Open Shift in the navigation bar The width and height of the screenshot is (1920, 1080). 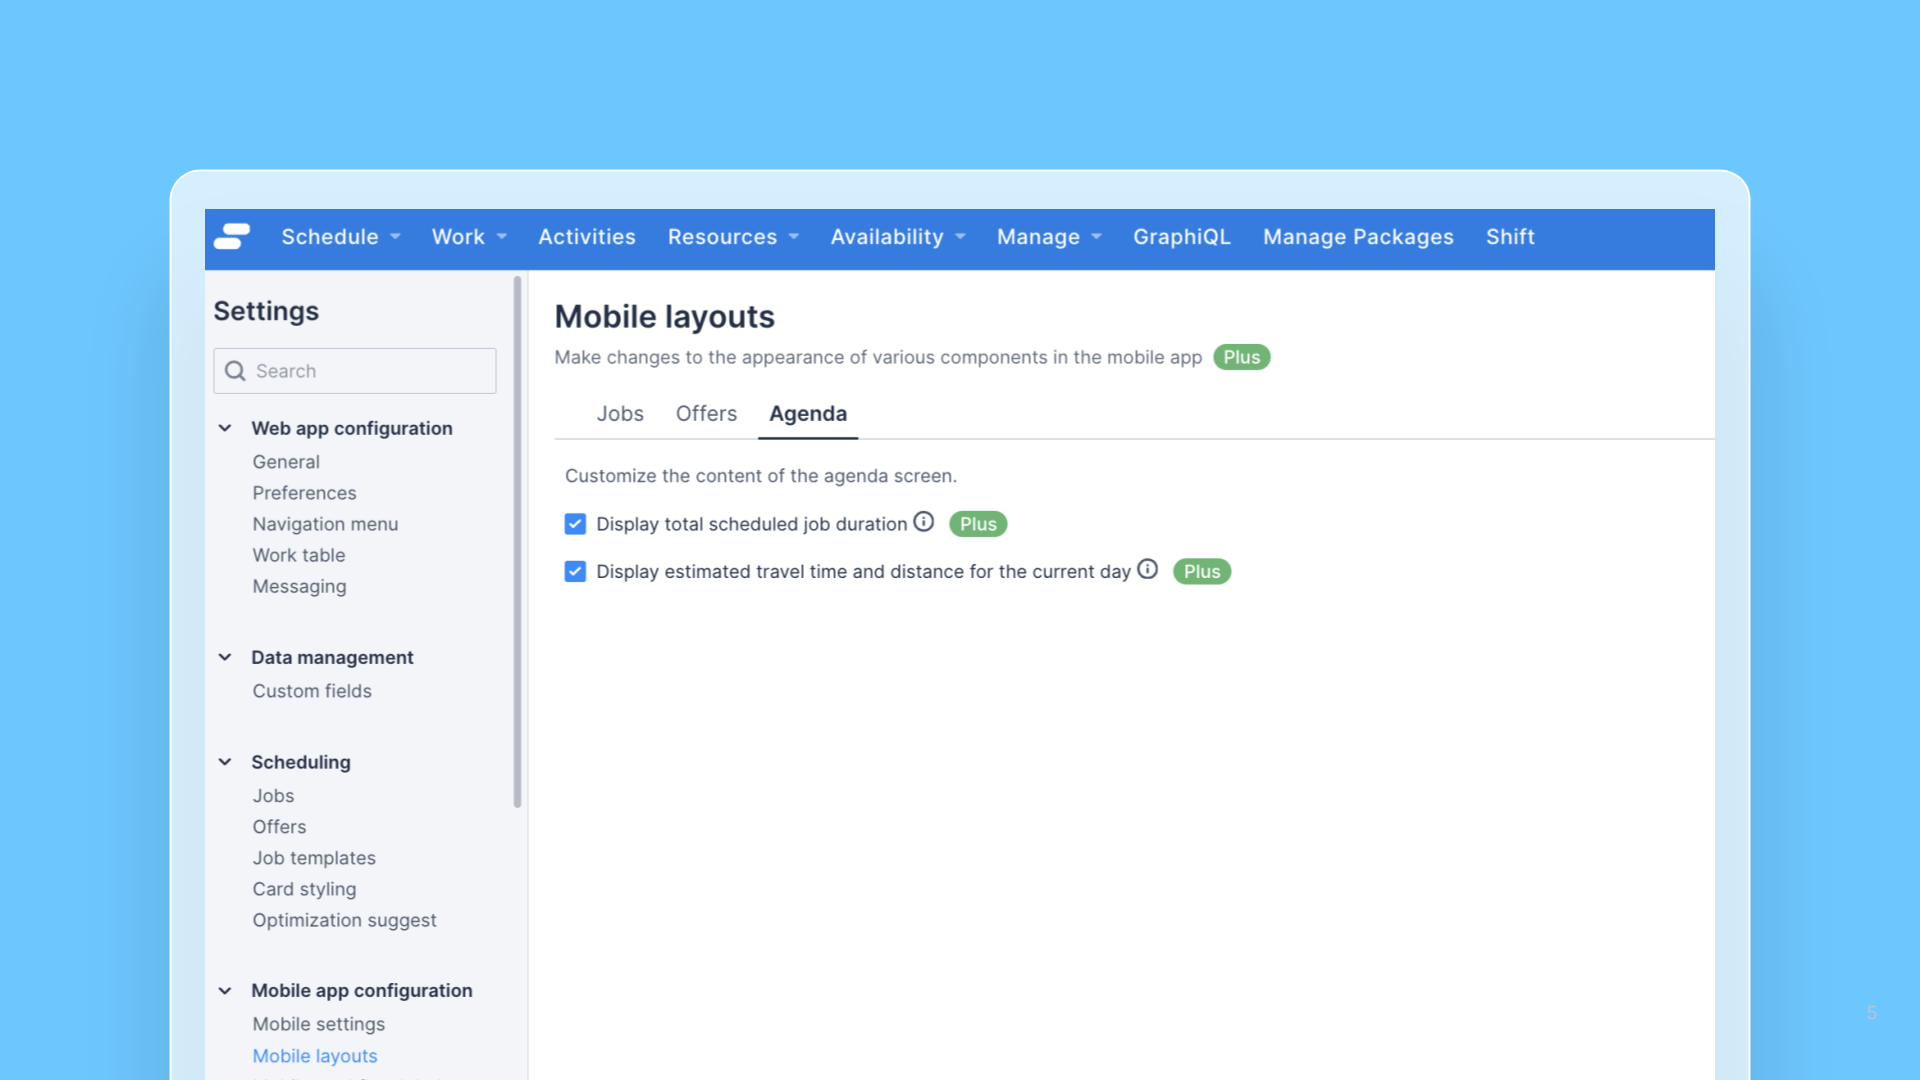point(1510,237)
